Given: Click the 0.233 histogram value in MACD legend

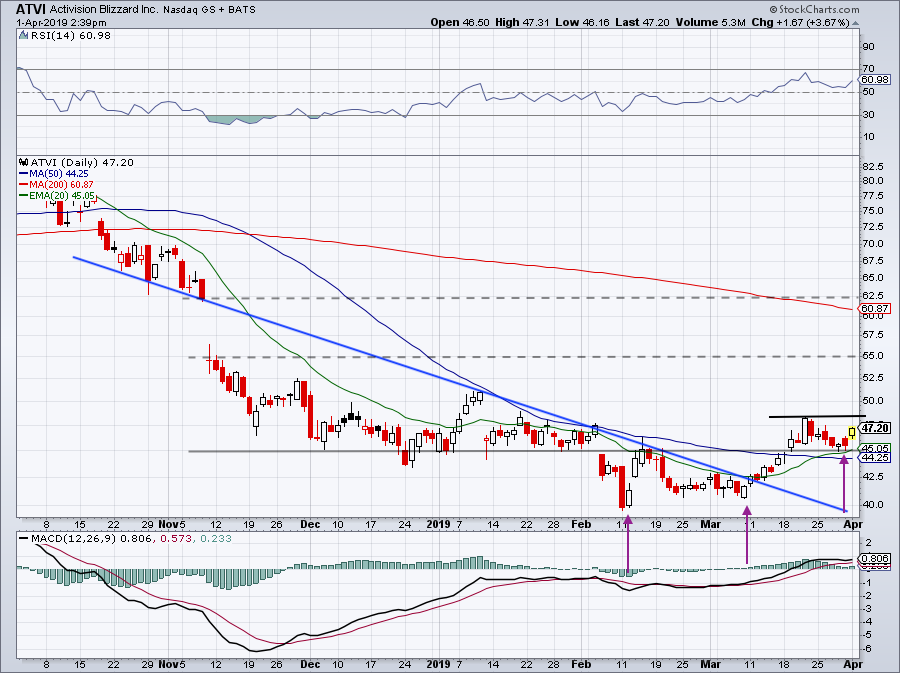Looking at the screenshot, I should coord(216,539).
